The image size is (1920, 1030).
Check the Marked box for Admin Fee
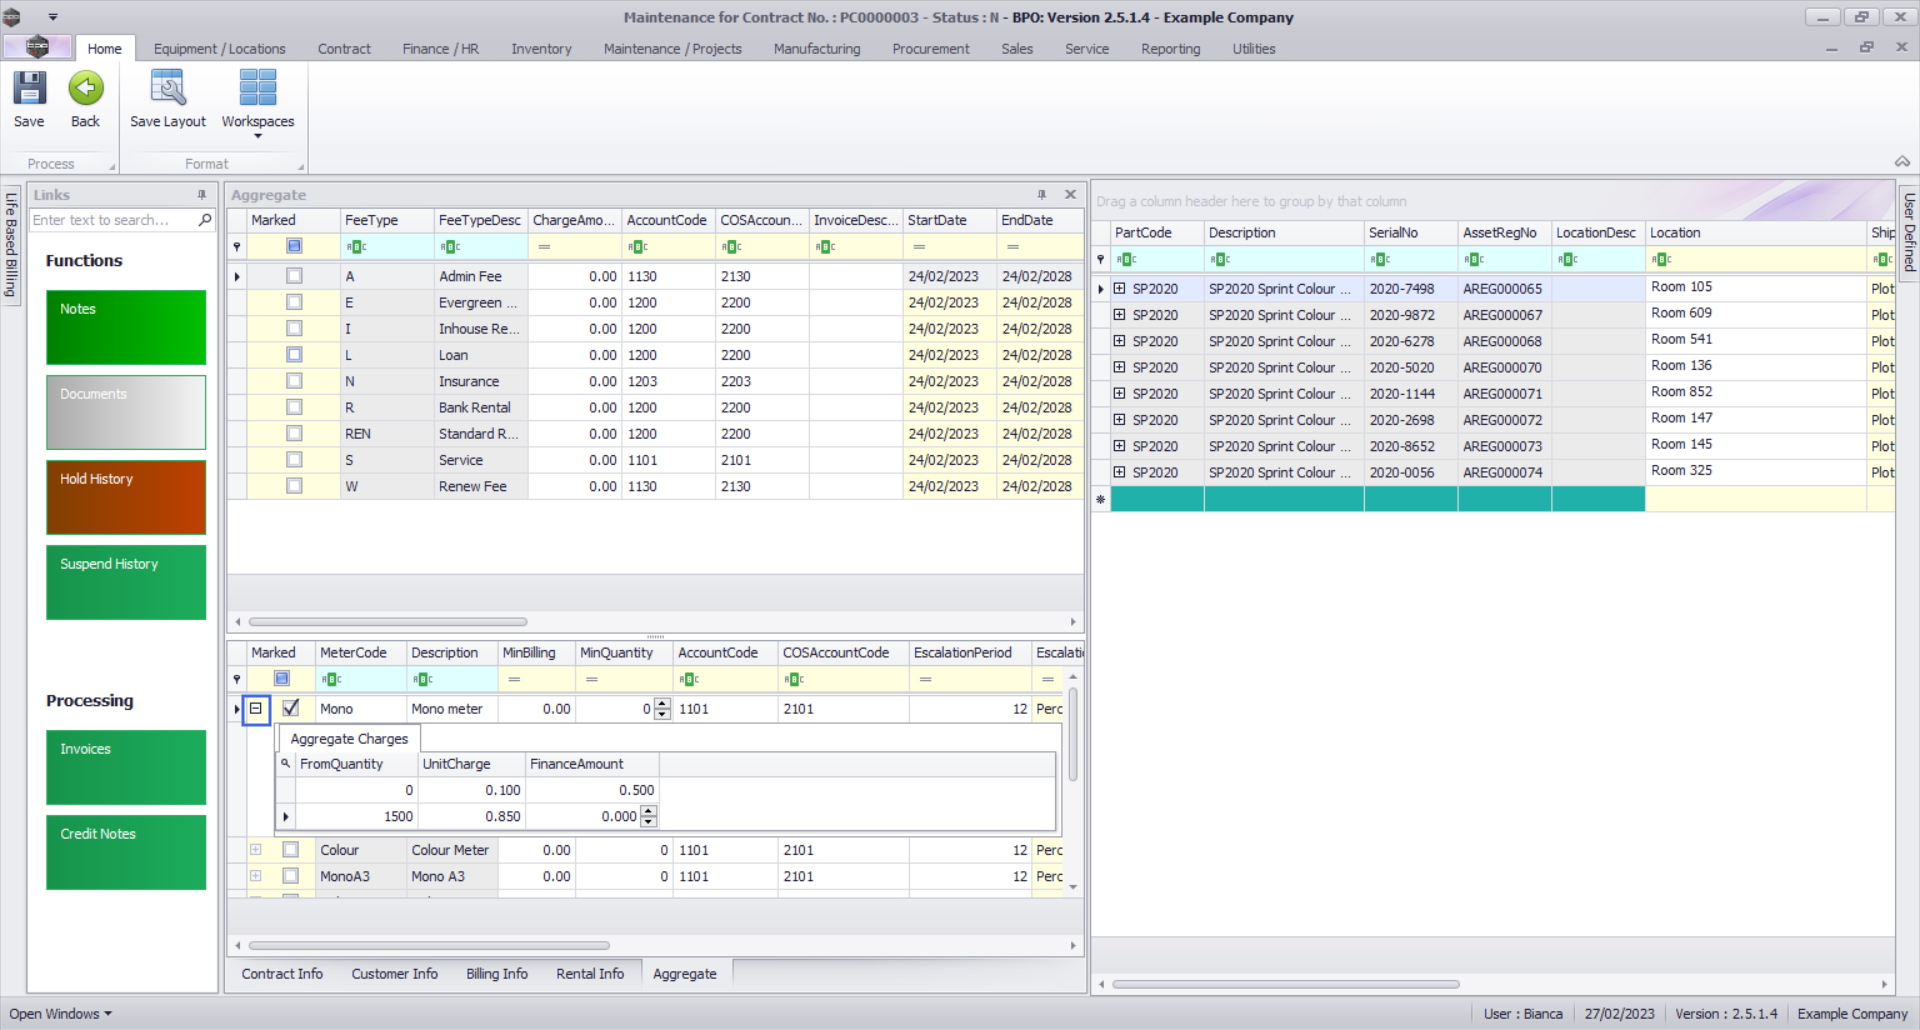click(x=294, y=276)
